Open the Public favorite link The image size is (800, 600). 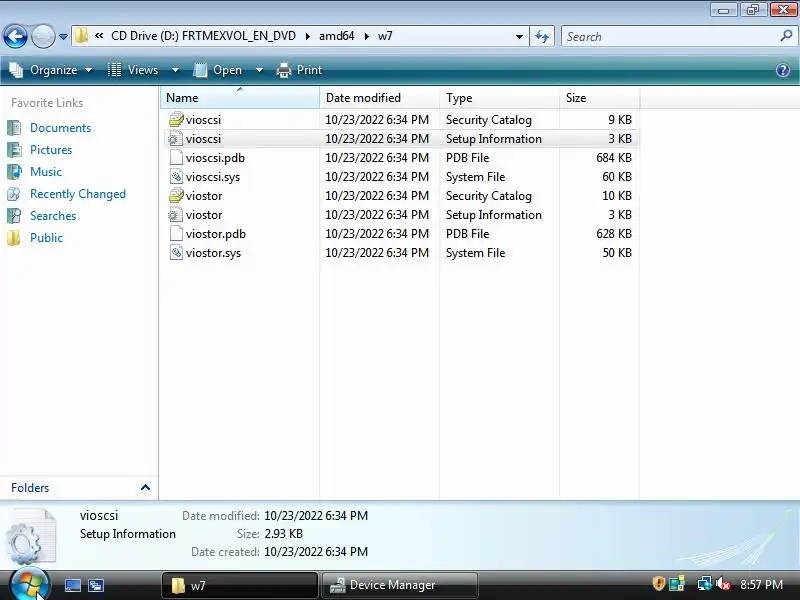point(46,238)
